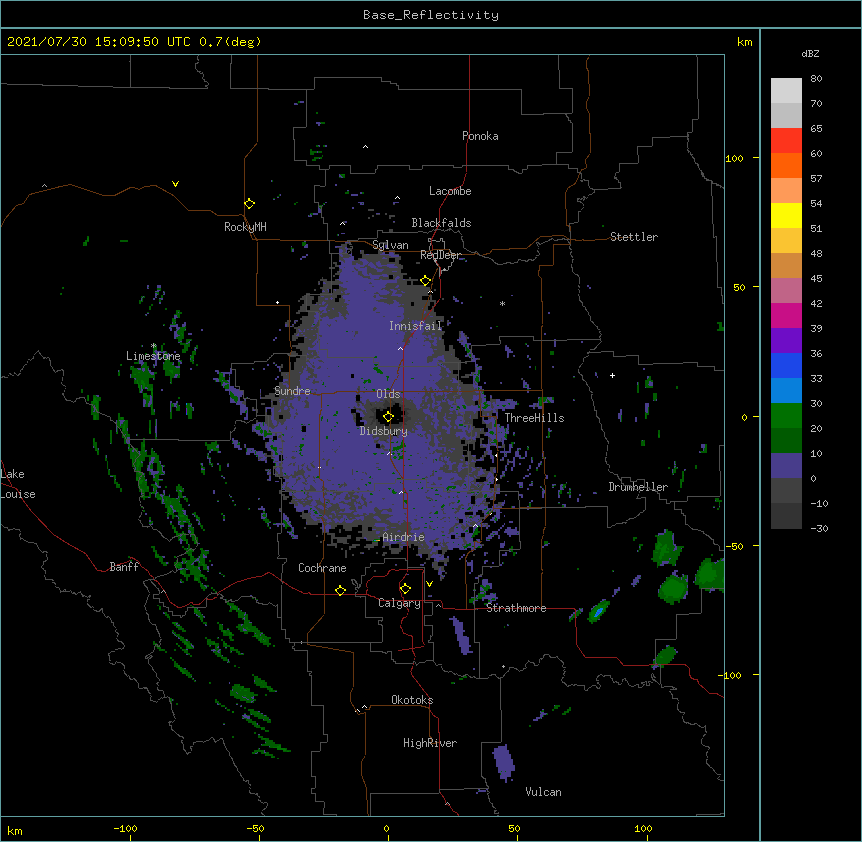The height and width of the screenshot is (842, 862).
Task: Click the 80 value on the dBZ scale
Action: click(816, 79)
